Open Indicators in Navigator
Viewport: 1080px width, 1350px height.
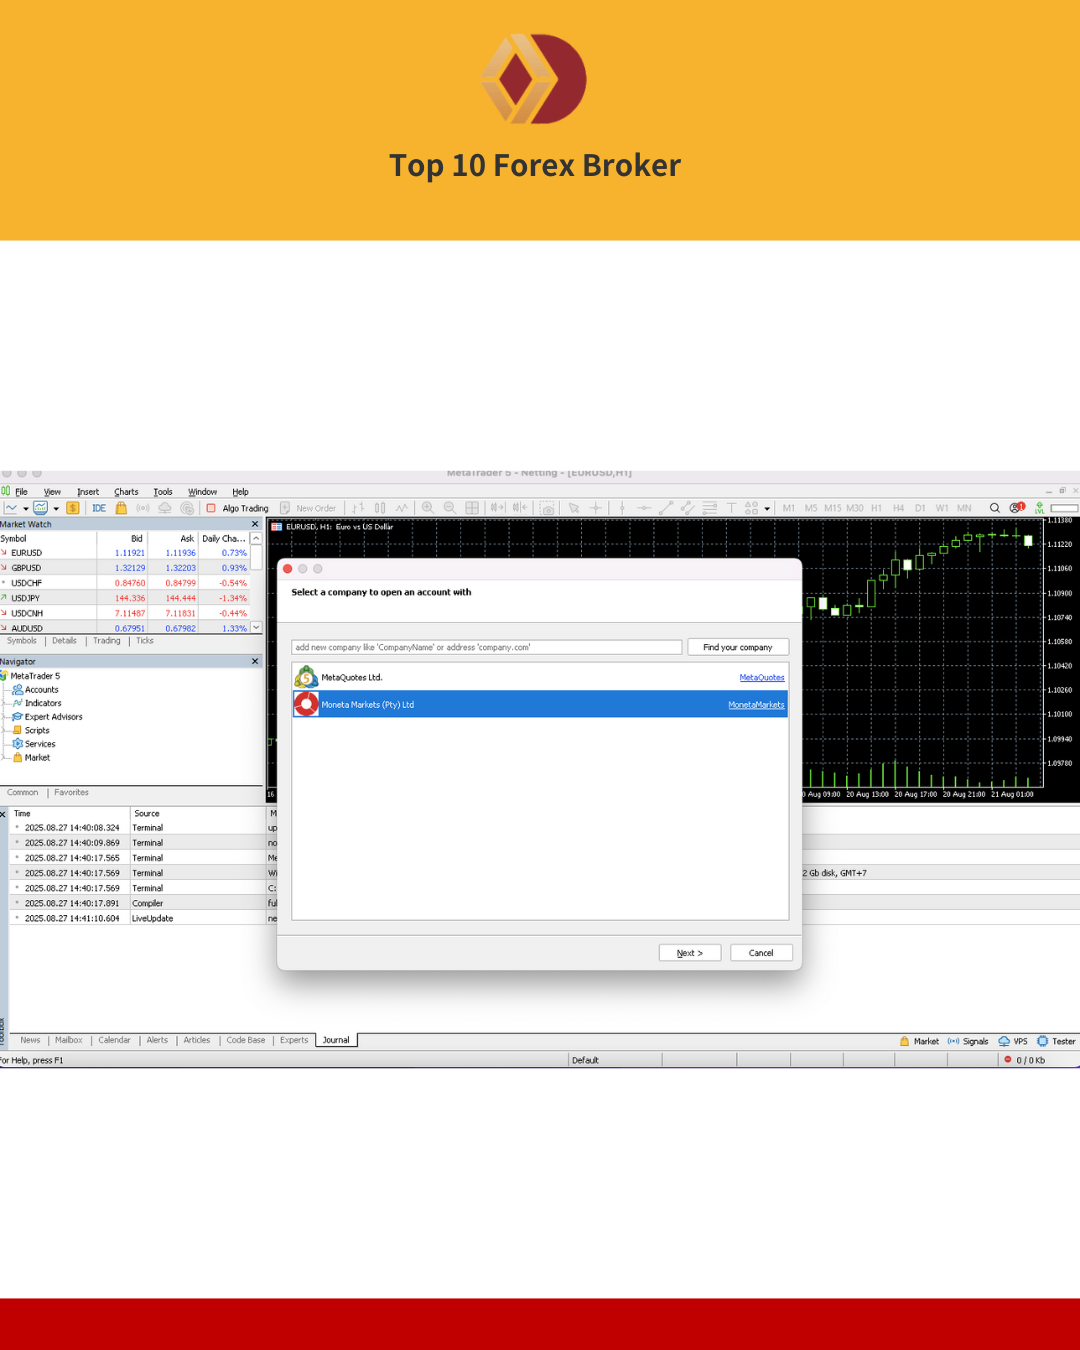pyautogui.click(x=43, y=703)
